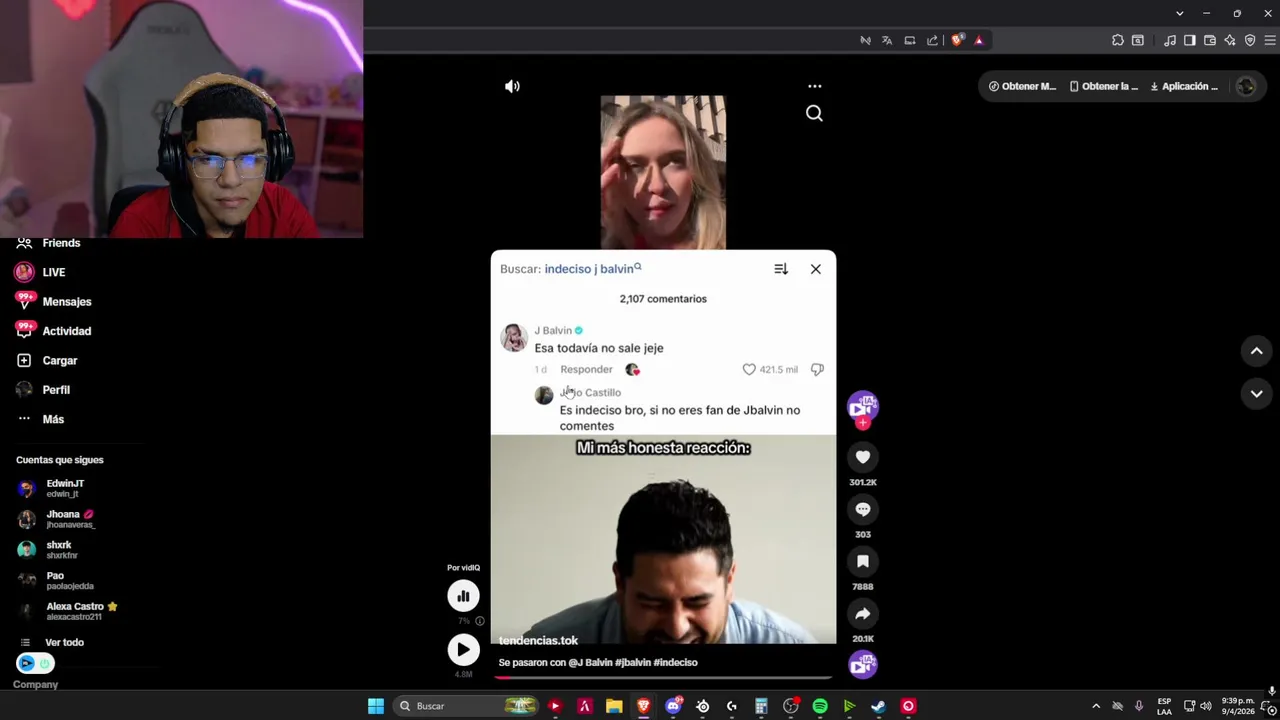
Task: Click the comment search field 'indeciso j balvin'
Action: pos(593,269)
